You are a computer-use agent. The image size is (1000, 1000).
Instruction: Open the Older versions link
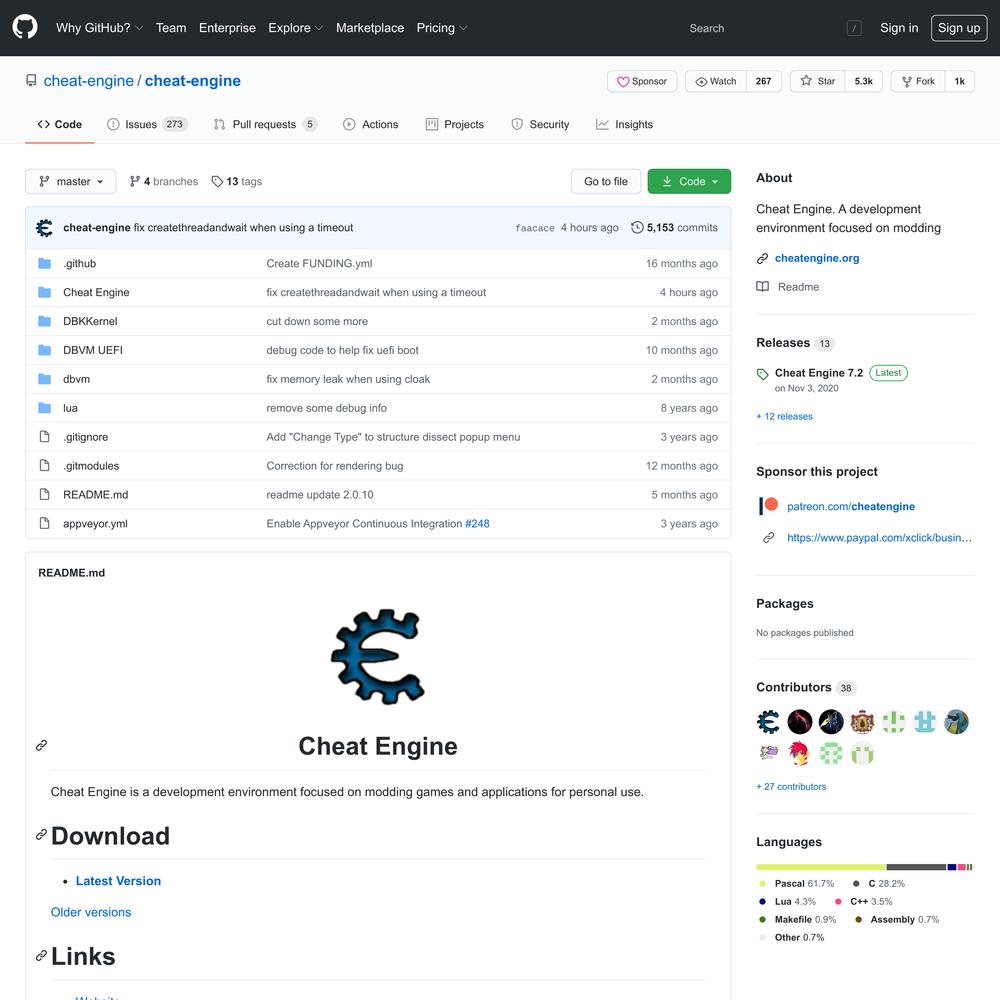pos(91,912)
